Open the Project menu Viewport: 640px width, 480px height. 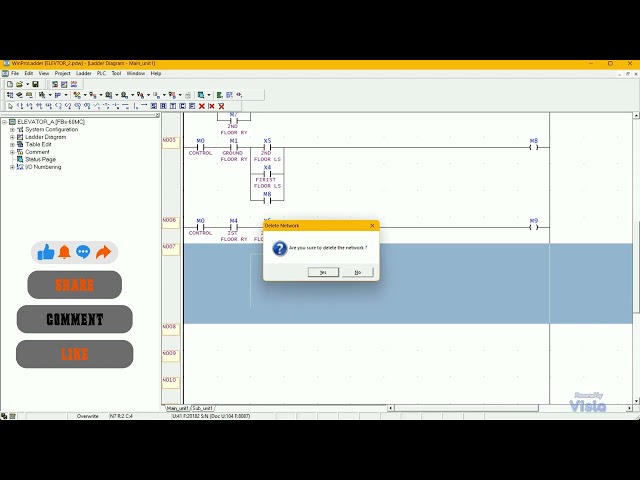pyautogui.click(x=62, y=73)
